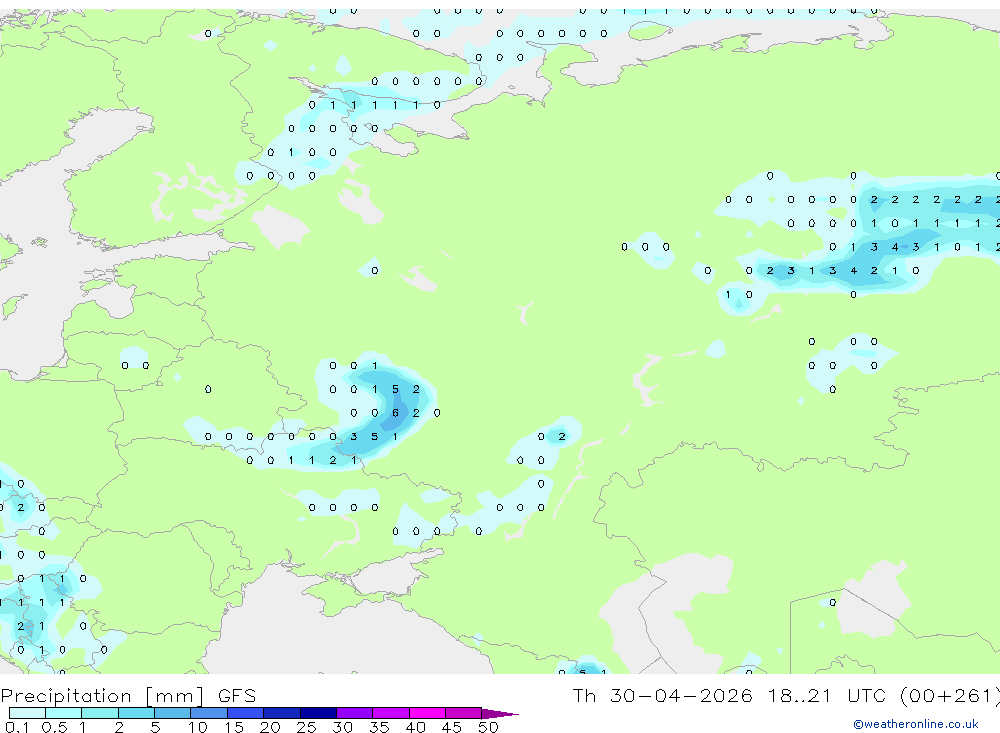This screenshot has width=1000, height=733.
Task: Click the legend arrow tip above 50 mm
Action: click(x=500, y=714)
